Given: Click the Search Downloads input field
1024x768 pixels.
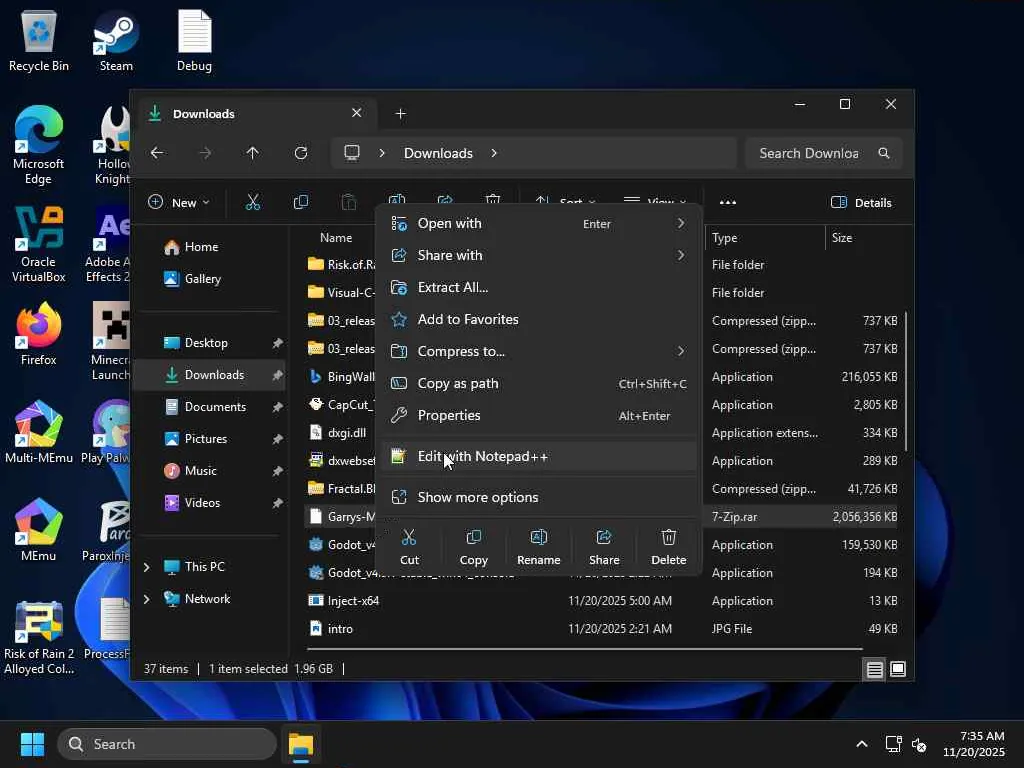Looking at the screenshot, I should 808,153.
